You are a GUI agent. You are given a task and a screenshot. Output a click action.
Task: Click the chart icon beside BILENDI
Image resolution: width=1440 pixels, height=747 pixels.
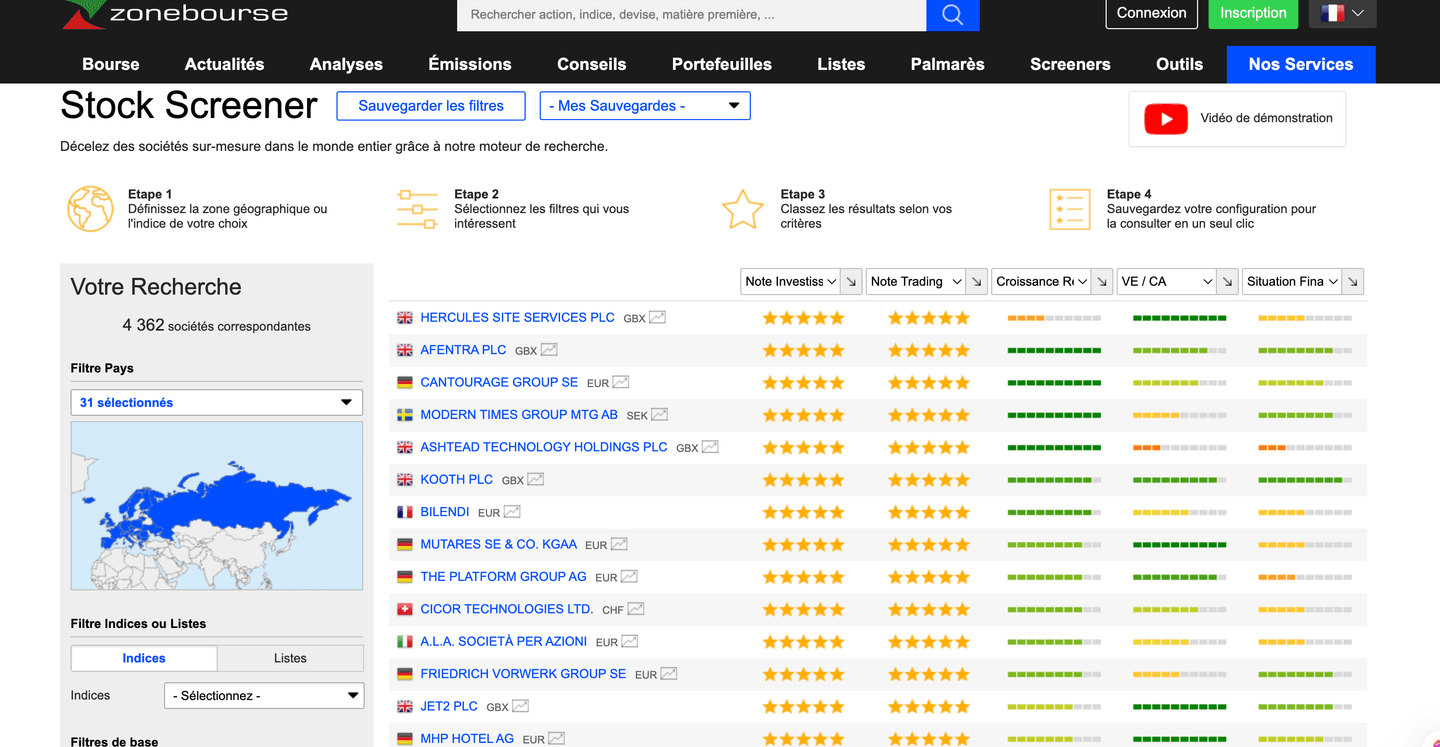click(512, 511)
